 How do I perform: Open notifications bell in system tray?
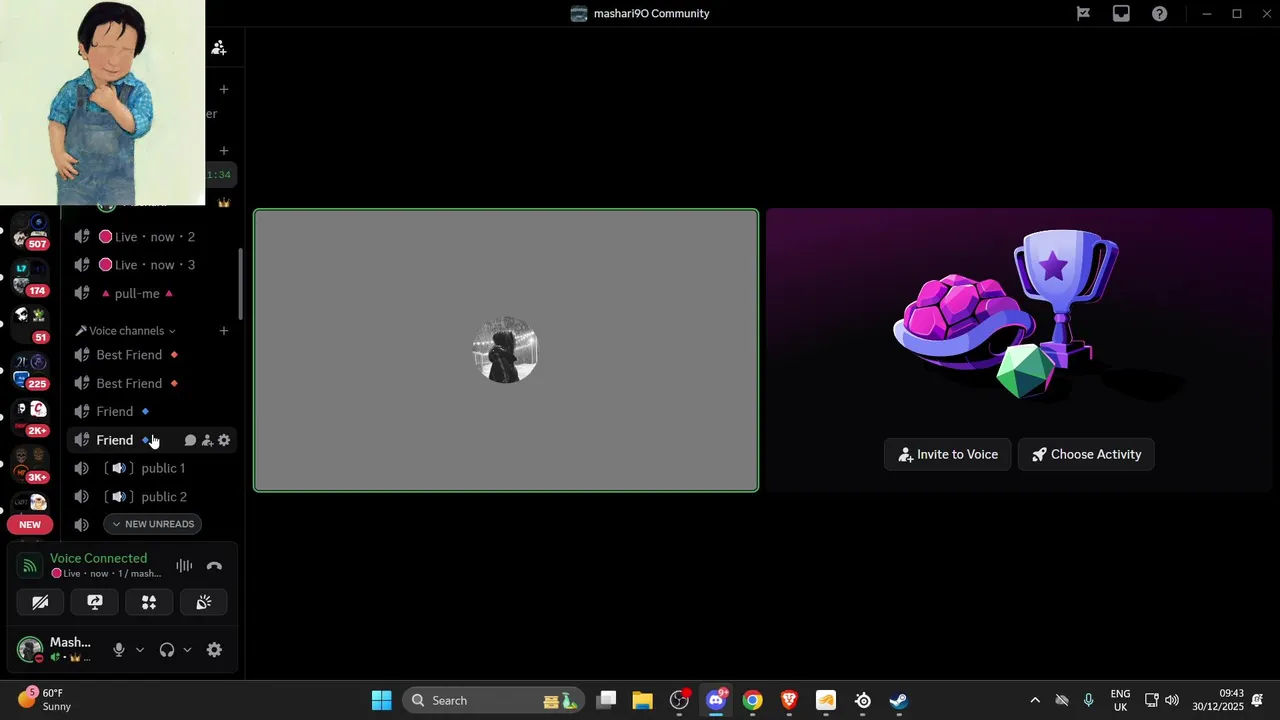[x=1258, y=700]
